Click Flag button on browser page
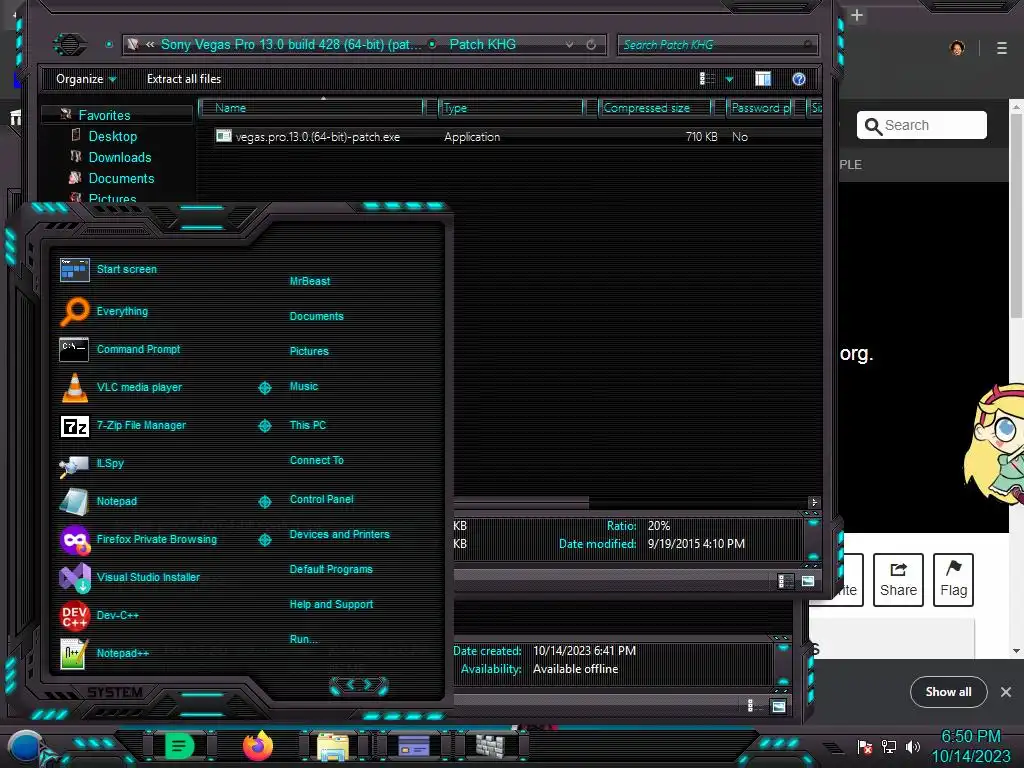Image resolution: width=1024 pixels, height=768 pixels. (x=953, y=580)
